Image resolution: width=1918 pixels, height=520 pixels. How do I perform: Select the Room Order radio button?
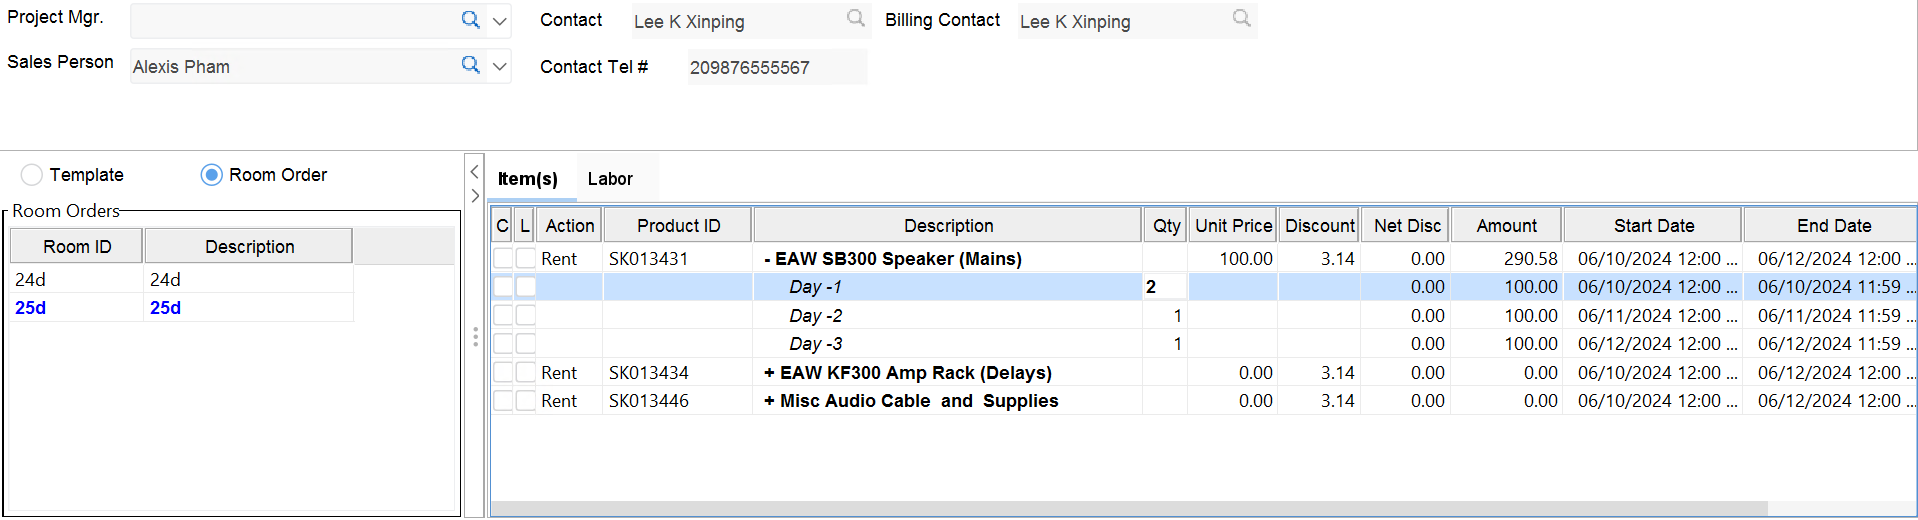click(x=211, y=175)
